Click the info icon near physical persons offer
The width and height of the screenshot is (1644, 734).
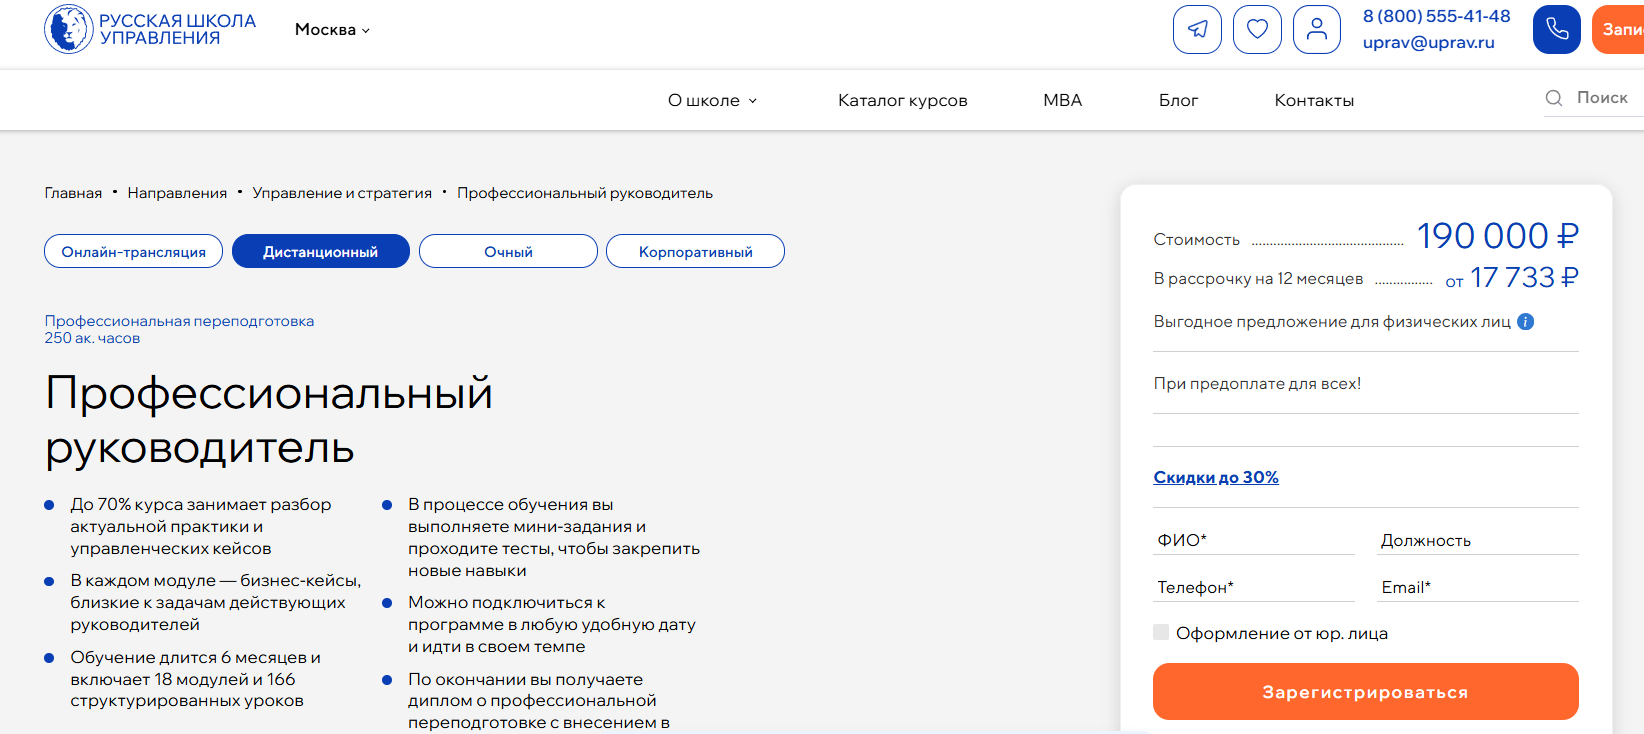point(1525,322)
